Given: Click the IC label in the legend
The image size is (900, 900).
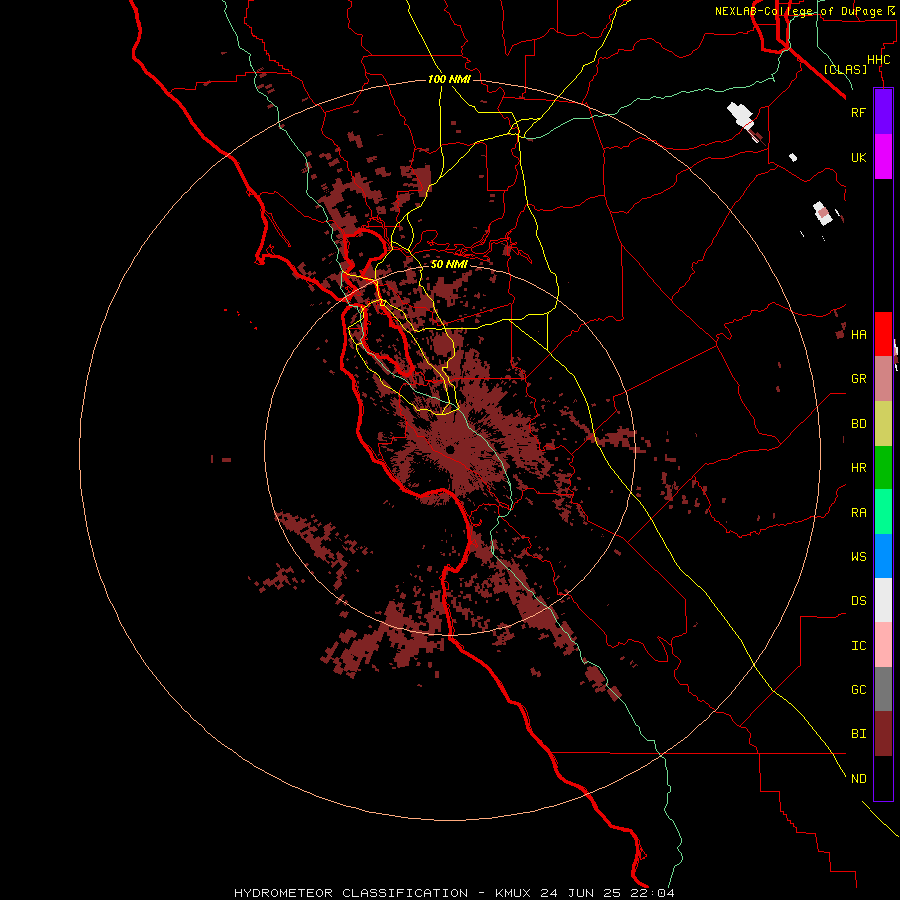Looking at the screenshot, I should 859,646.
